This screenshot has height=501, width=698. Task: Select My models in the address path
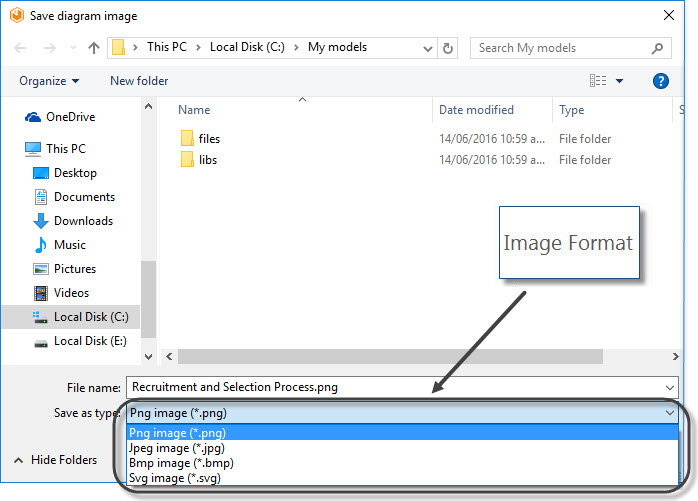[337, 47]
